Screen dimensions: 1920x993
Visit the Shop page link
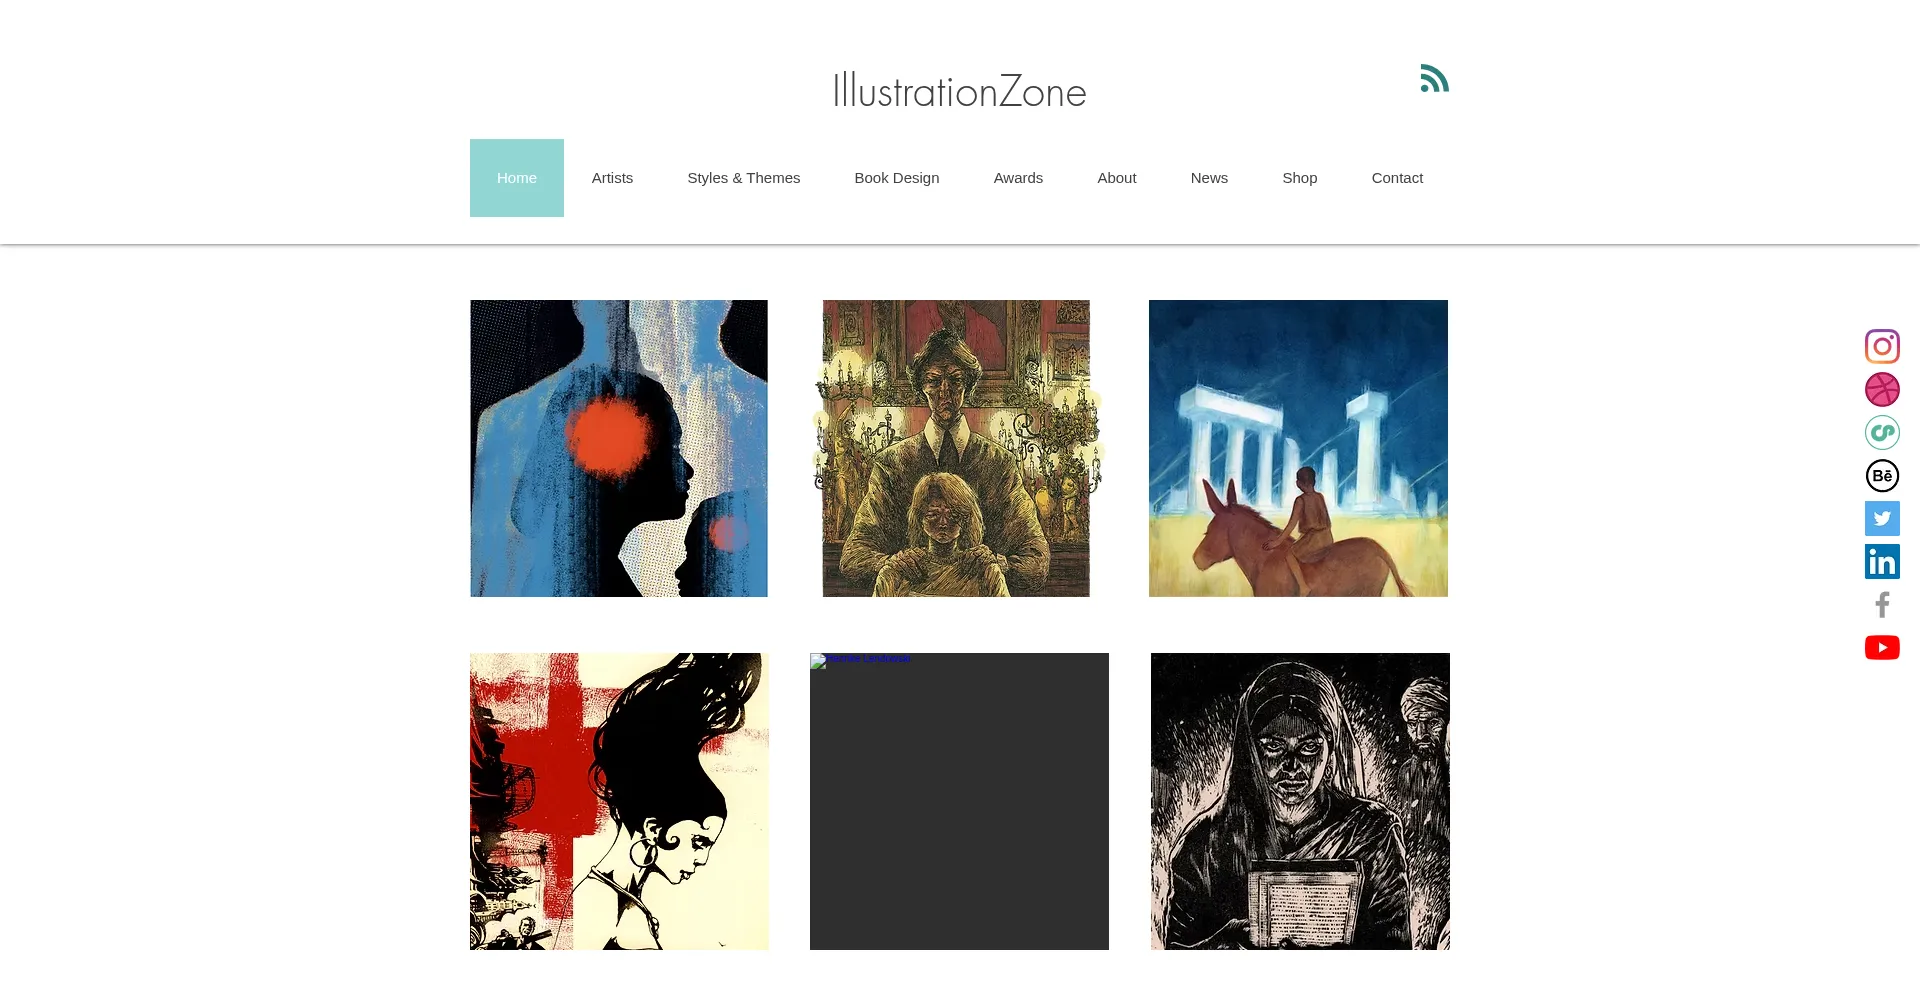click(x=1299, y=178)
